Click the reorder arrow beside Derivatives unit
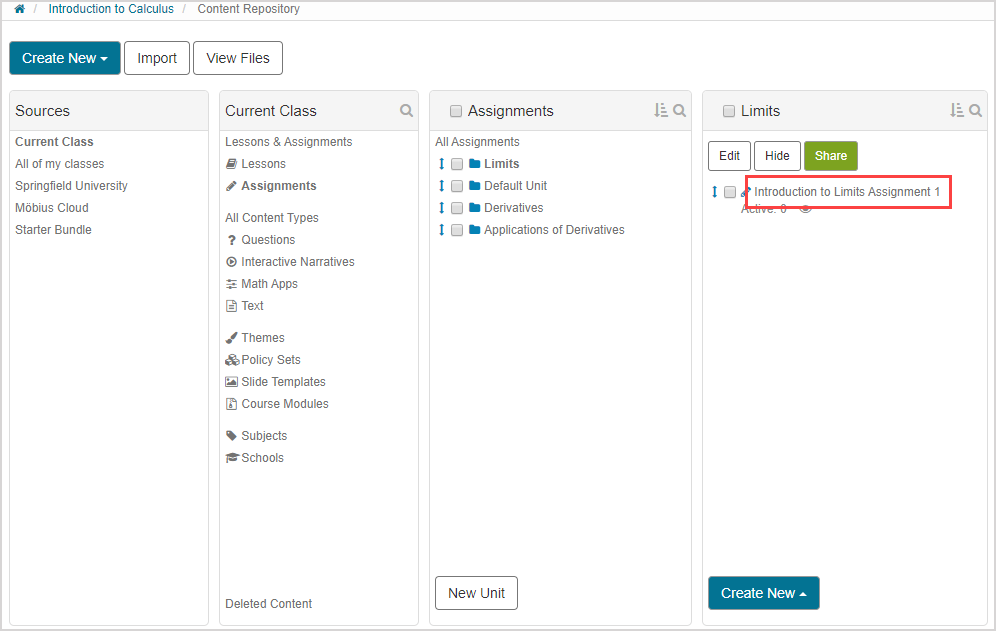The height and width of the screenshot is (631, 996). click(x=441, y=208)
